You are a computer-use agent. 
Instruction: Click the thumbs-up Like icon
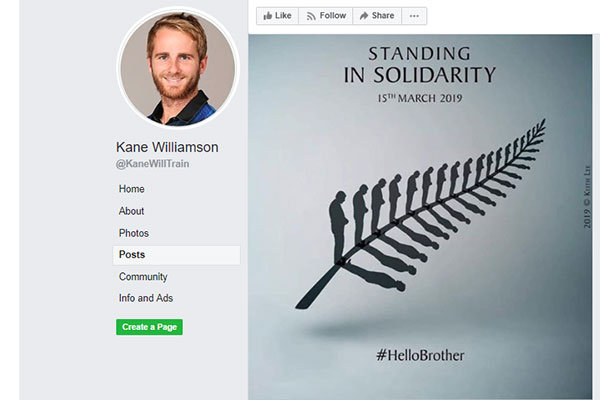click(267, 16)
